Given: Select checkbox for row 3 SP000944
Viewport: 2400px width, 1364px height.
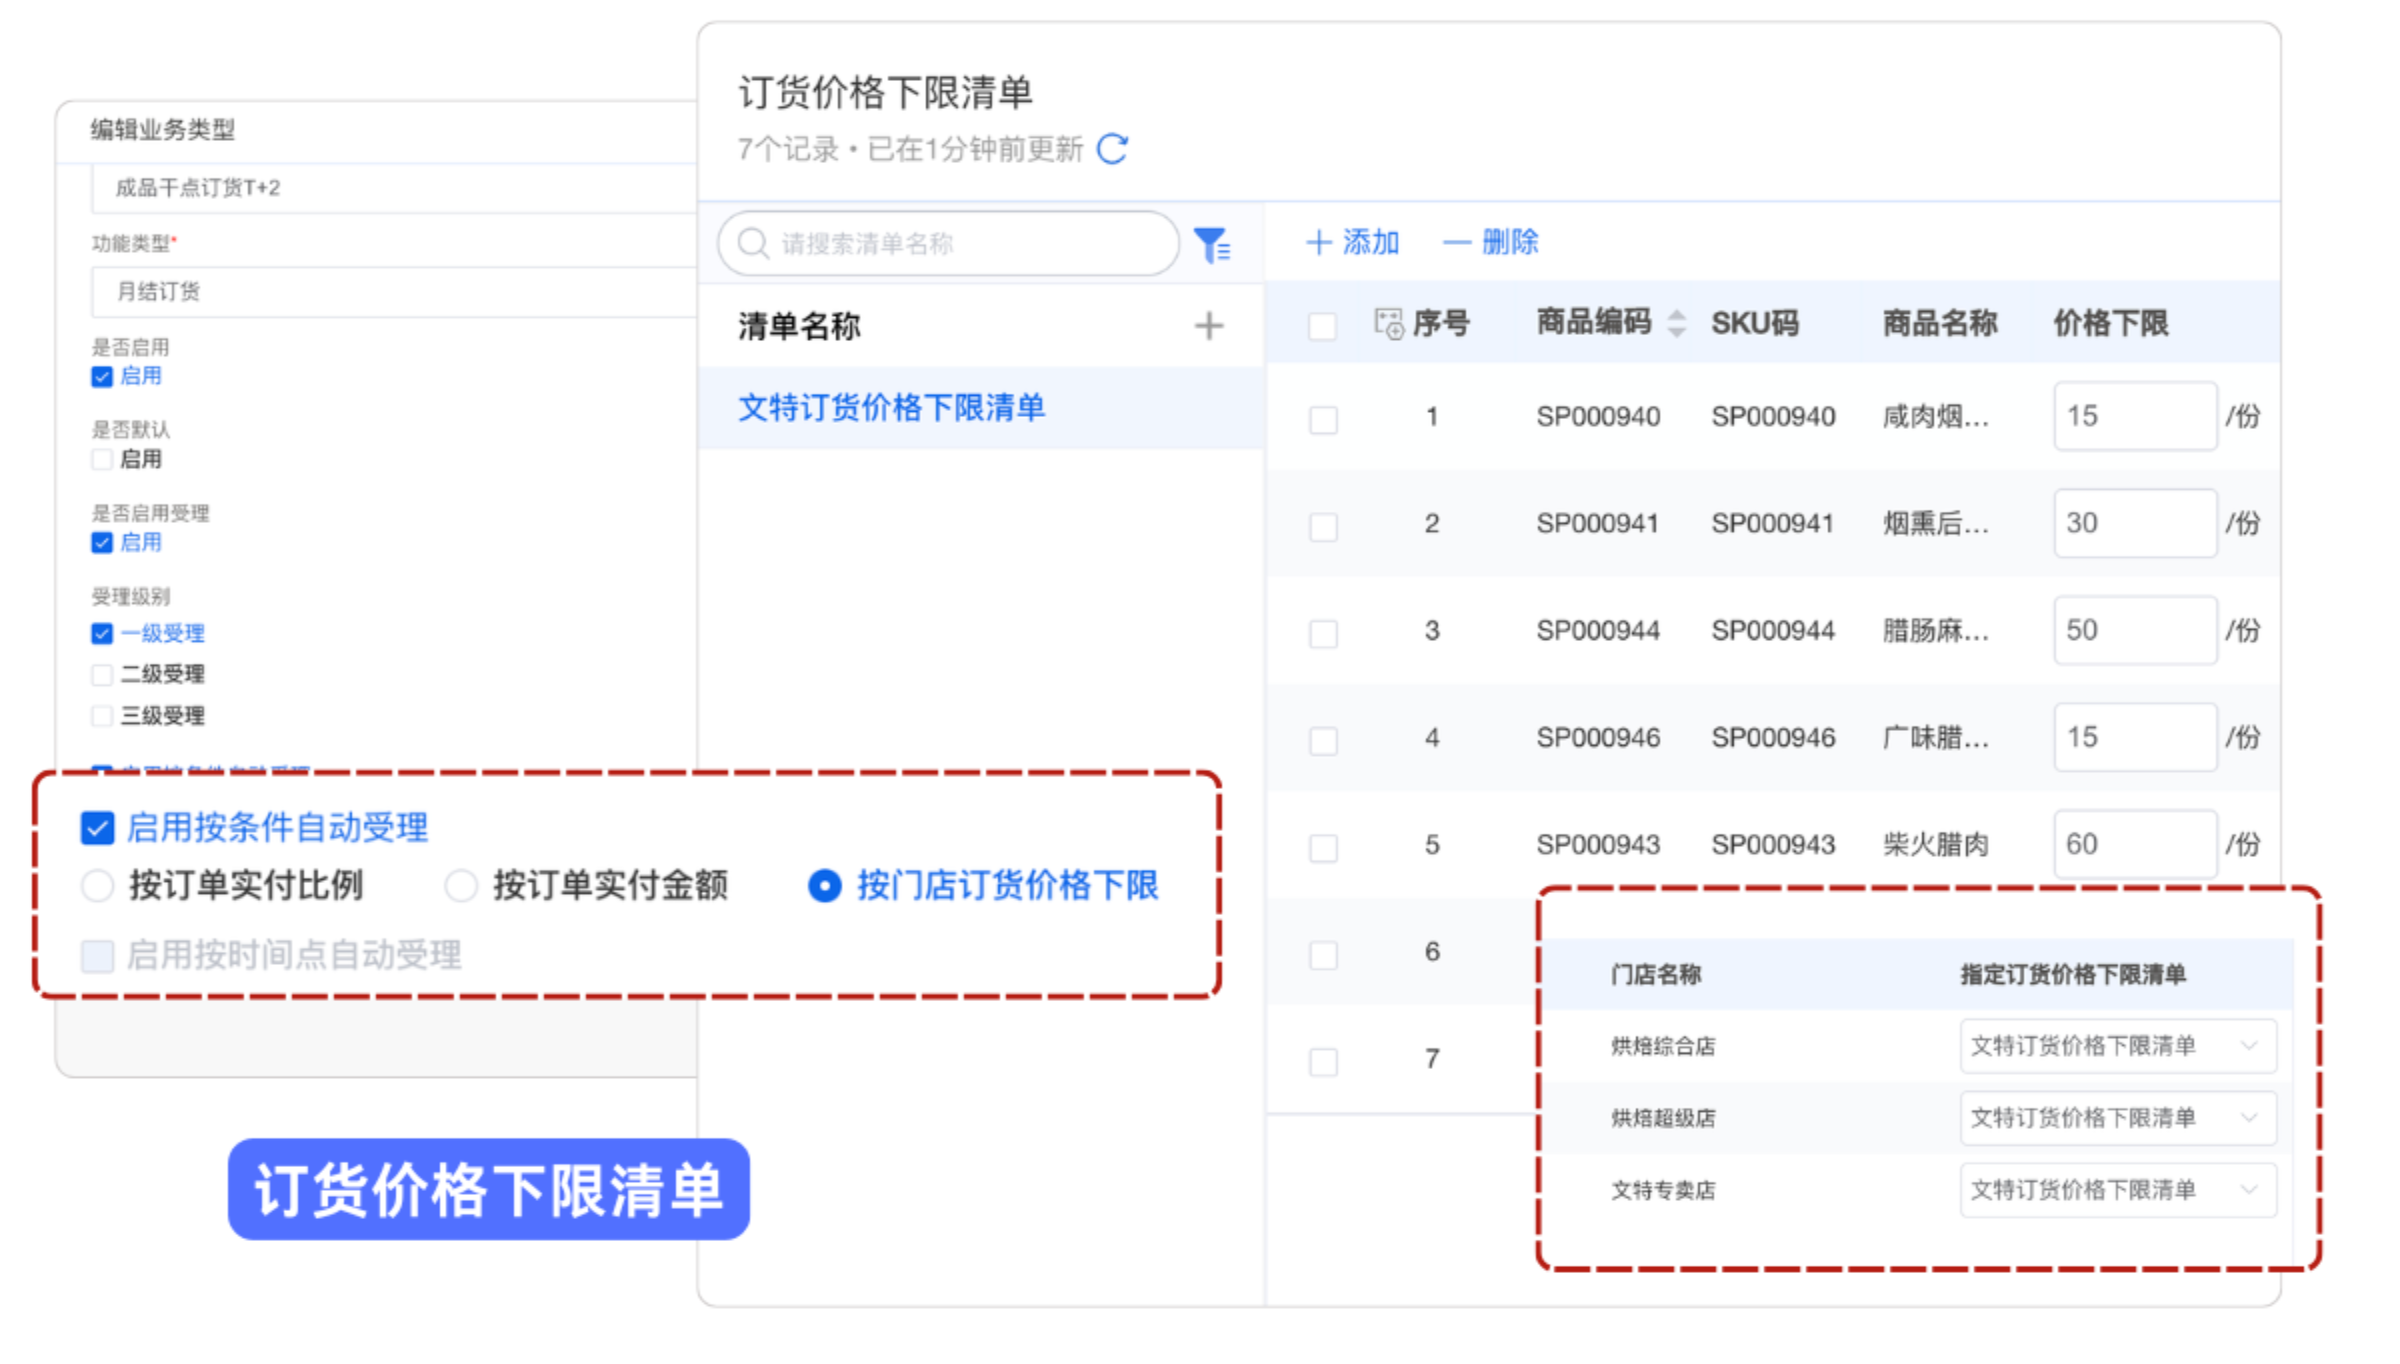Looking at the screenshot, I should pyautogui.click(x=1323, y=633).
